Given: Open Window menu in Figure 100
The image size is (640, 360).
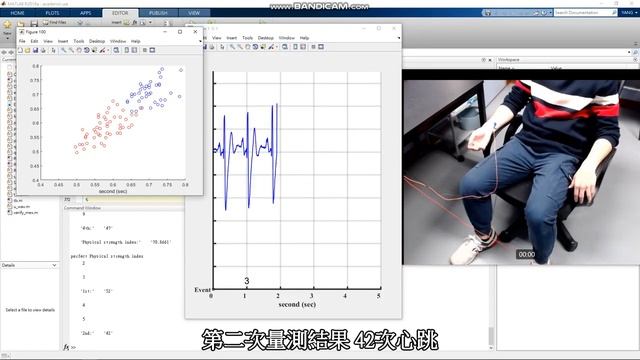Looking at the screenshot, I should pos(118,41).
